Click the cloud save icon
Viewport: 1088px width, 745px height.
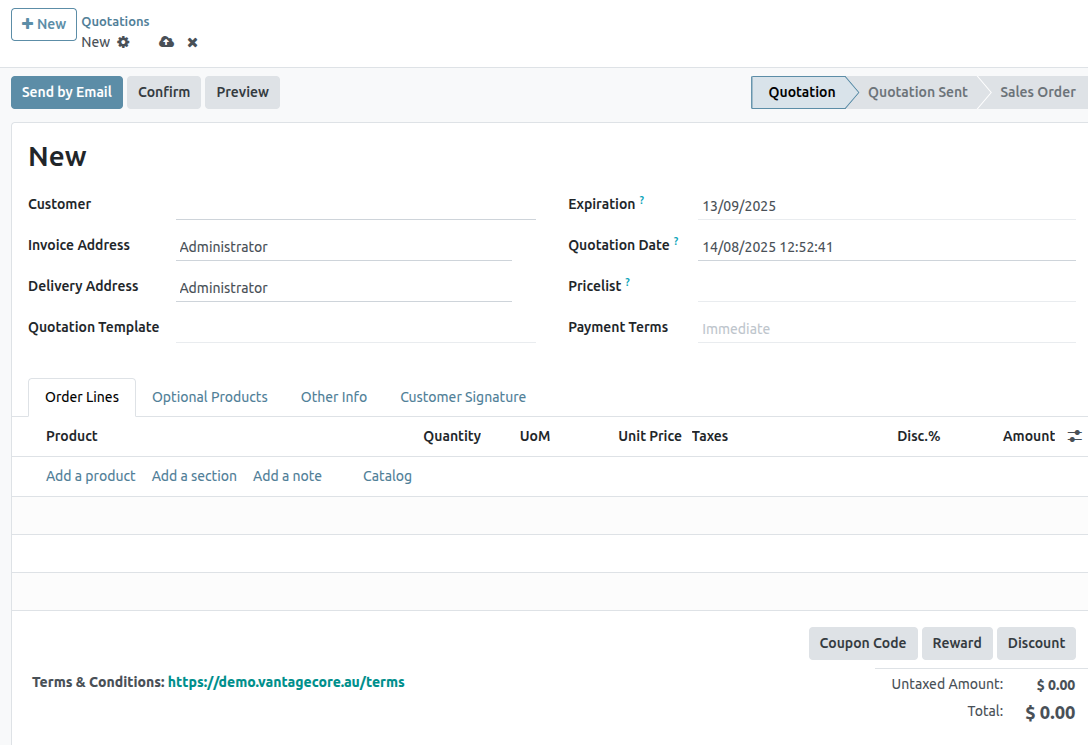[166, 42]
